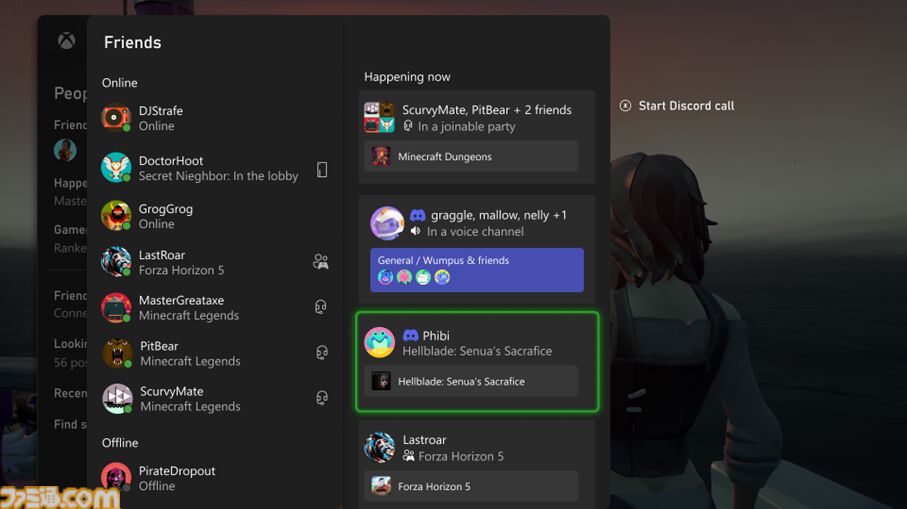Click headset icon beside PitBear

point(322,352)
